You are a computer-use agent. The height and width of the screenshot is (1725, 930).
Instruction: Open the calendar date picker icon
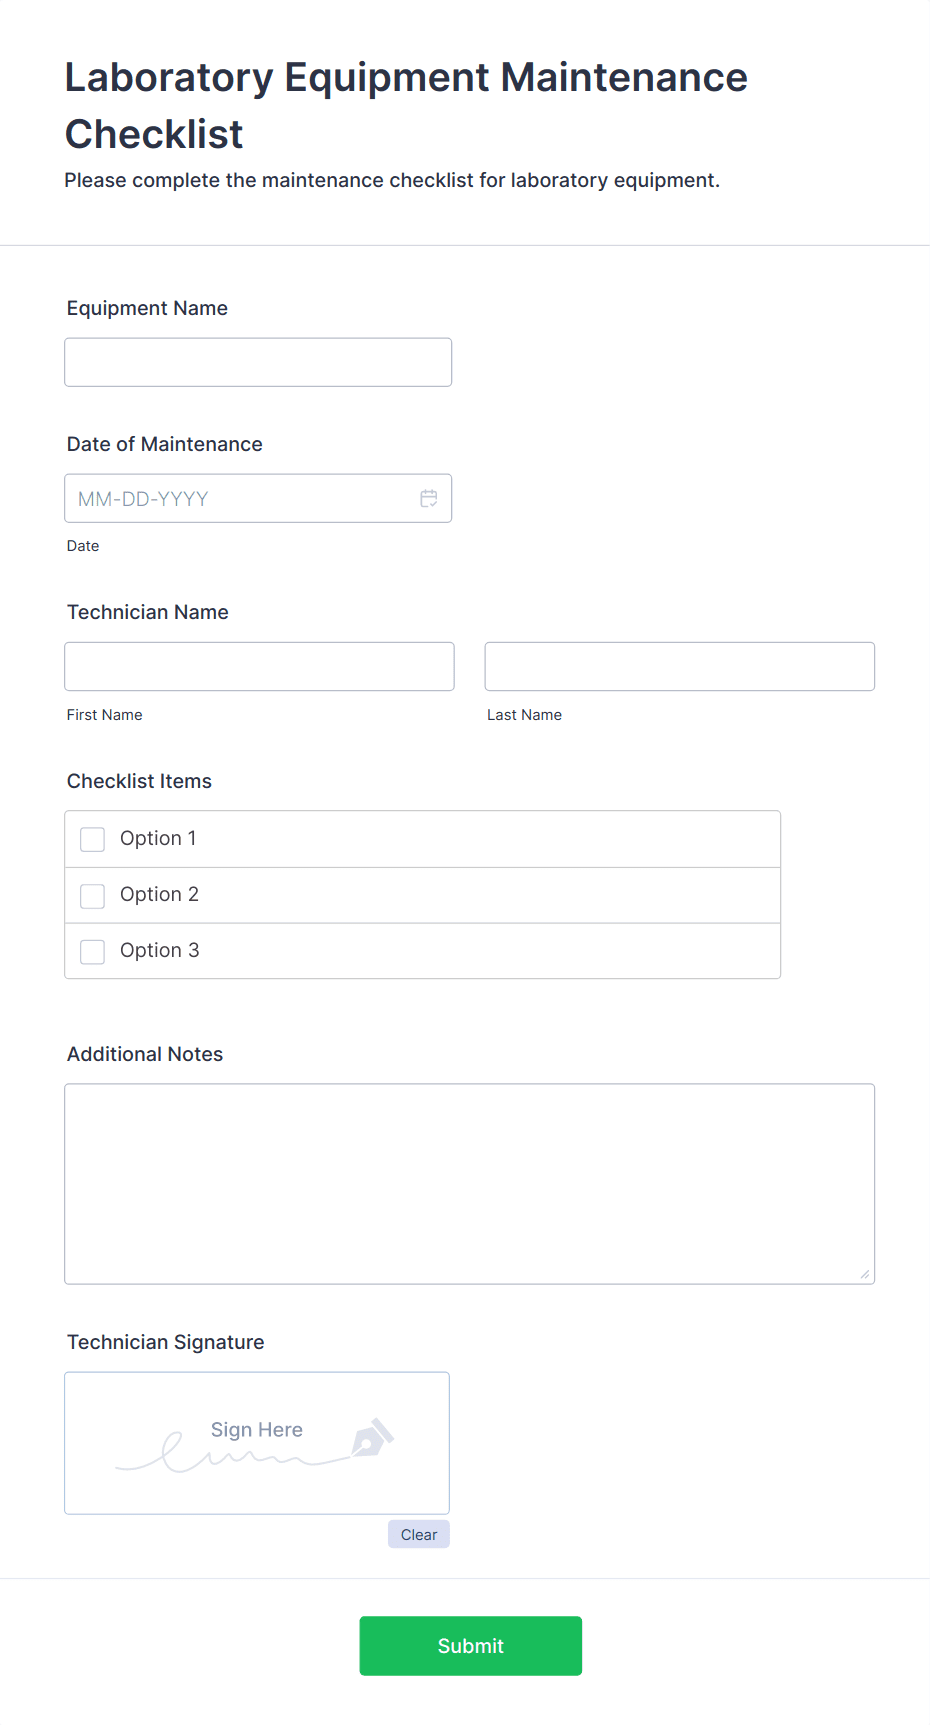pos(429,498)
